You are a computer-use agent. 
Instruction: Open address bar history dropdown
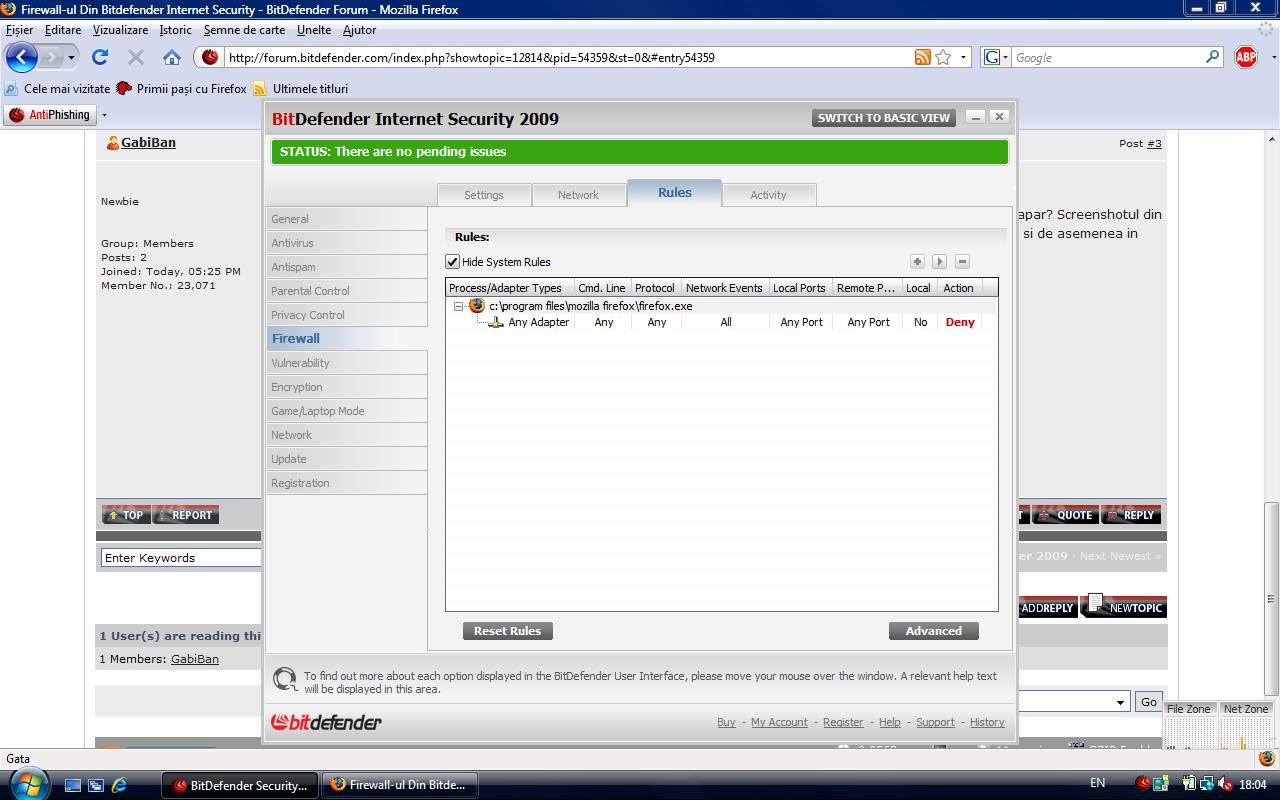963,57
